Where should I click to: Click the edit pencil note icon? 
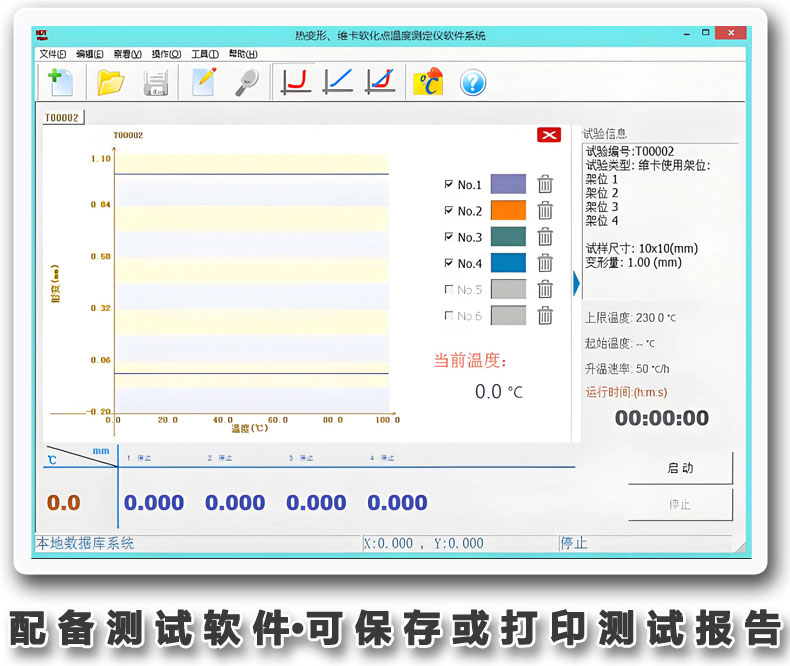click(x=205, y=82)
